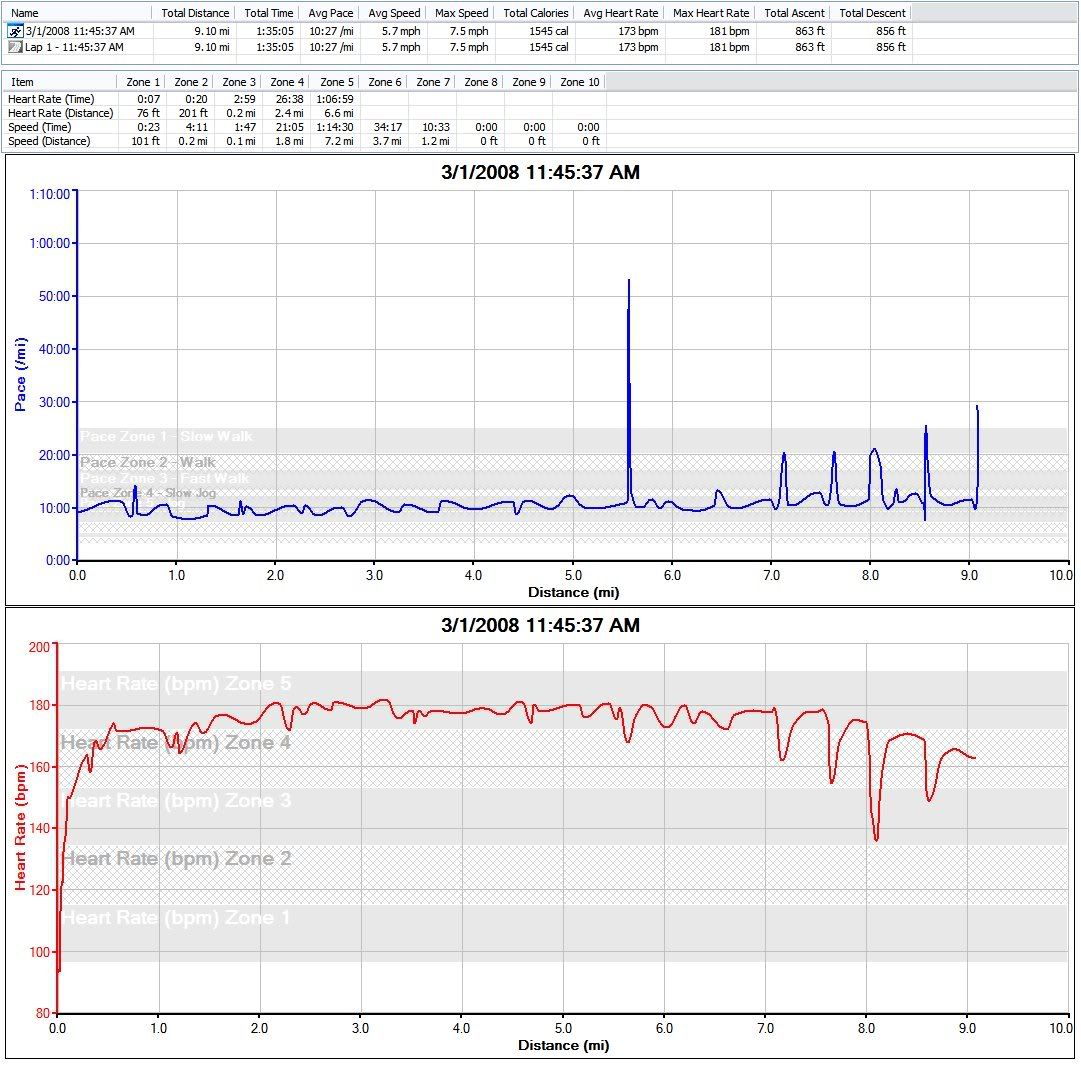Click the Heart Rate (bpm) Zone 5 band label
1081x1080 pixels.
tap(176, 684)
